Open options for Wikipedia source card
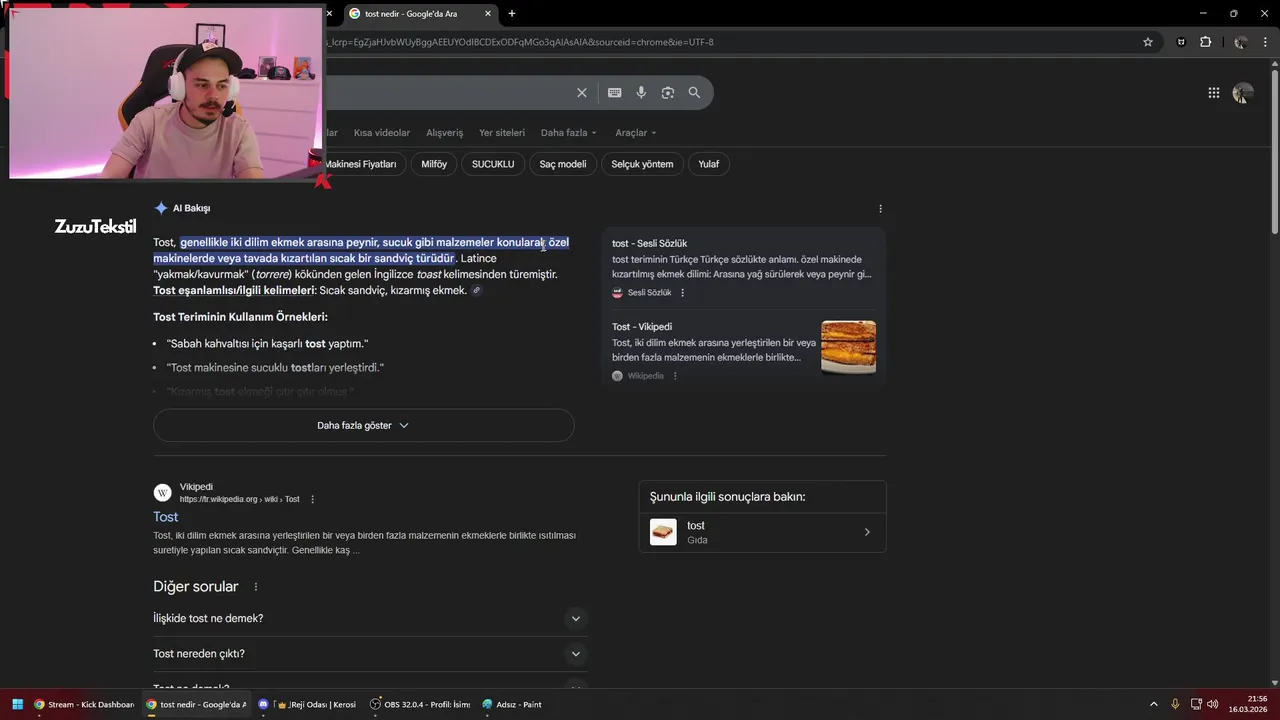This screenshot has height=720, width=1280. point(675,376)
